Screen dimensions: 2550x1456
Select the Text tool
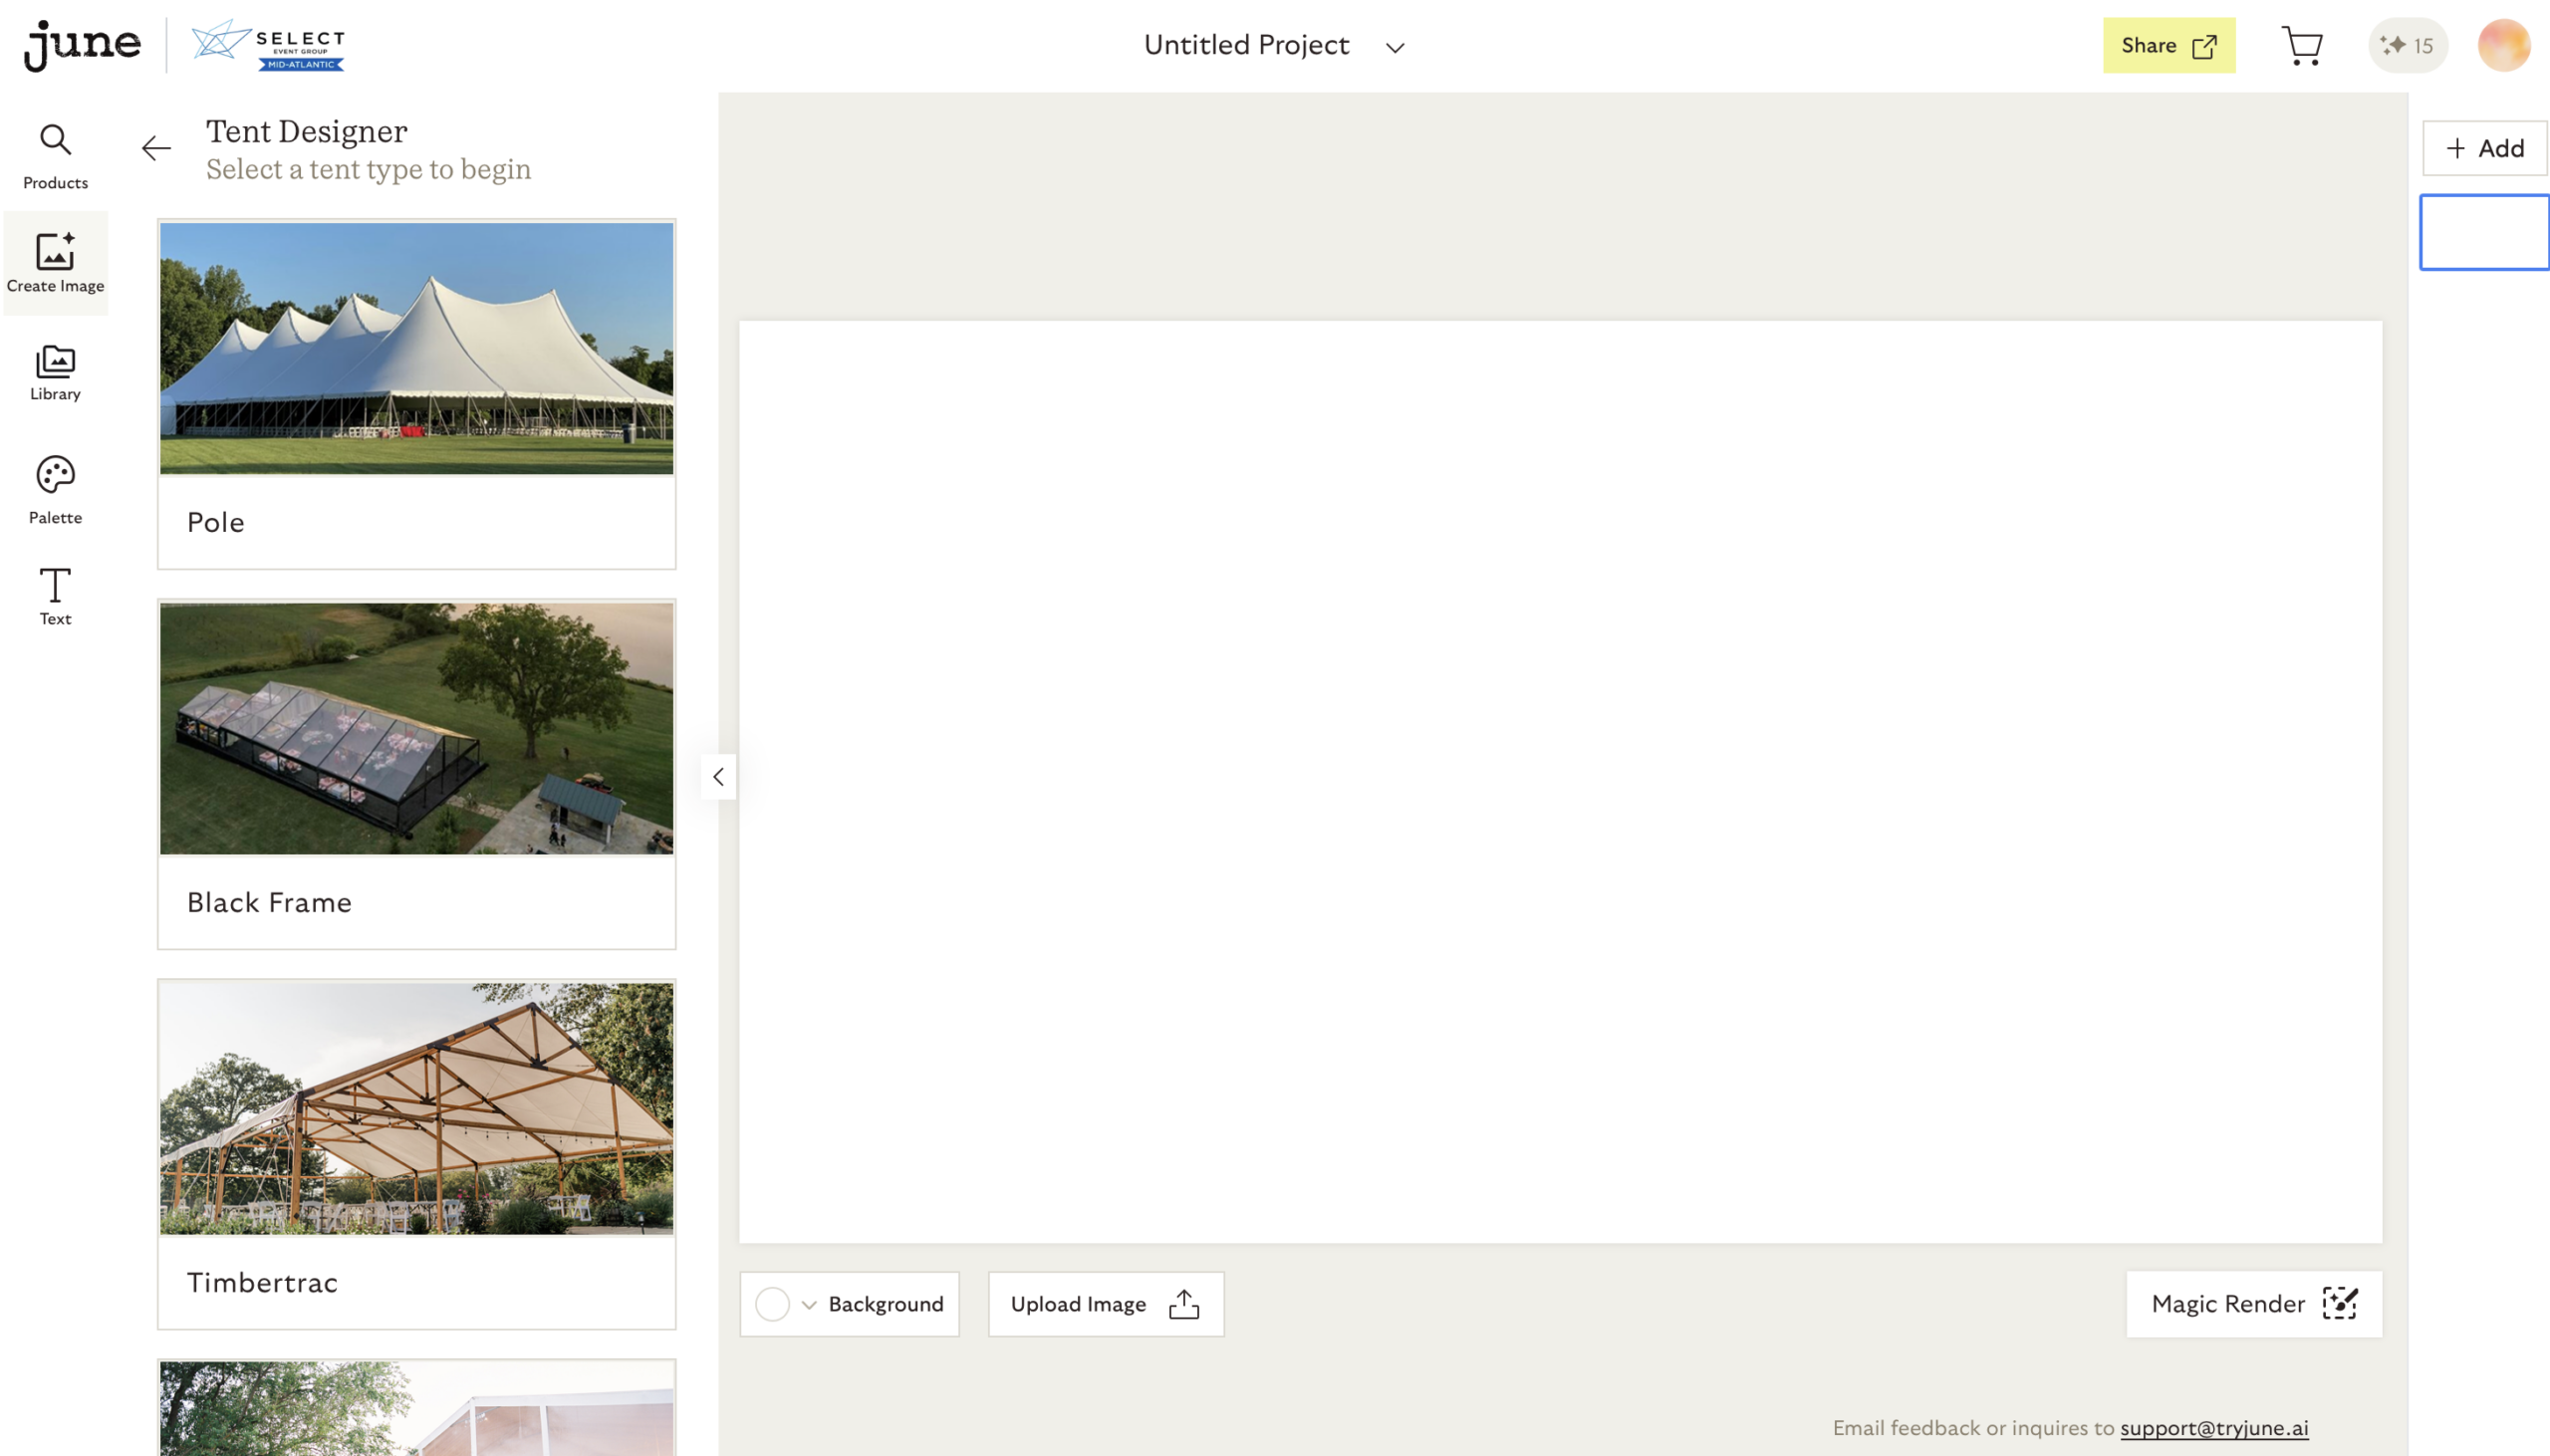click(x=55, y=597)
